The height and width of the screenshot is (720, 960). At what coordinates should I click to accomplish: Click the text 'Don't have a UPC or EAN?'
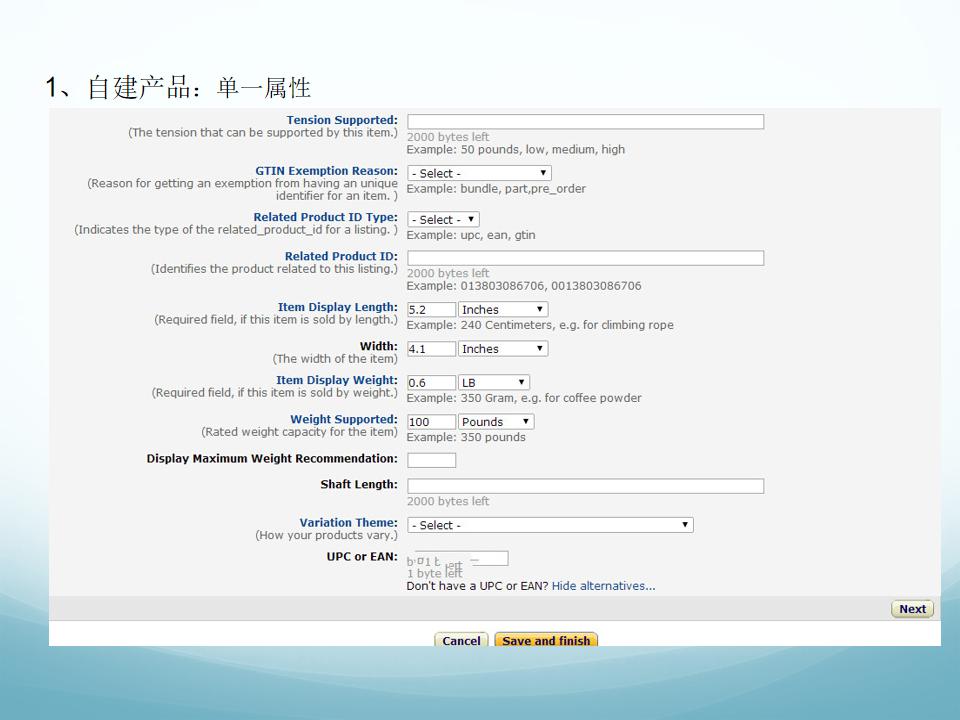[x=477, y=586]
